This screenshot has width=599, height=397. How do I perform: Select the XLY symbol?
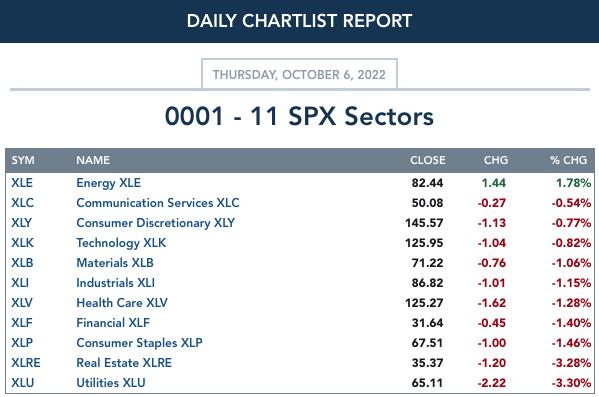(x=21, y=222)
